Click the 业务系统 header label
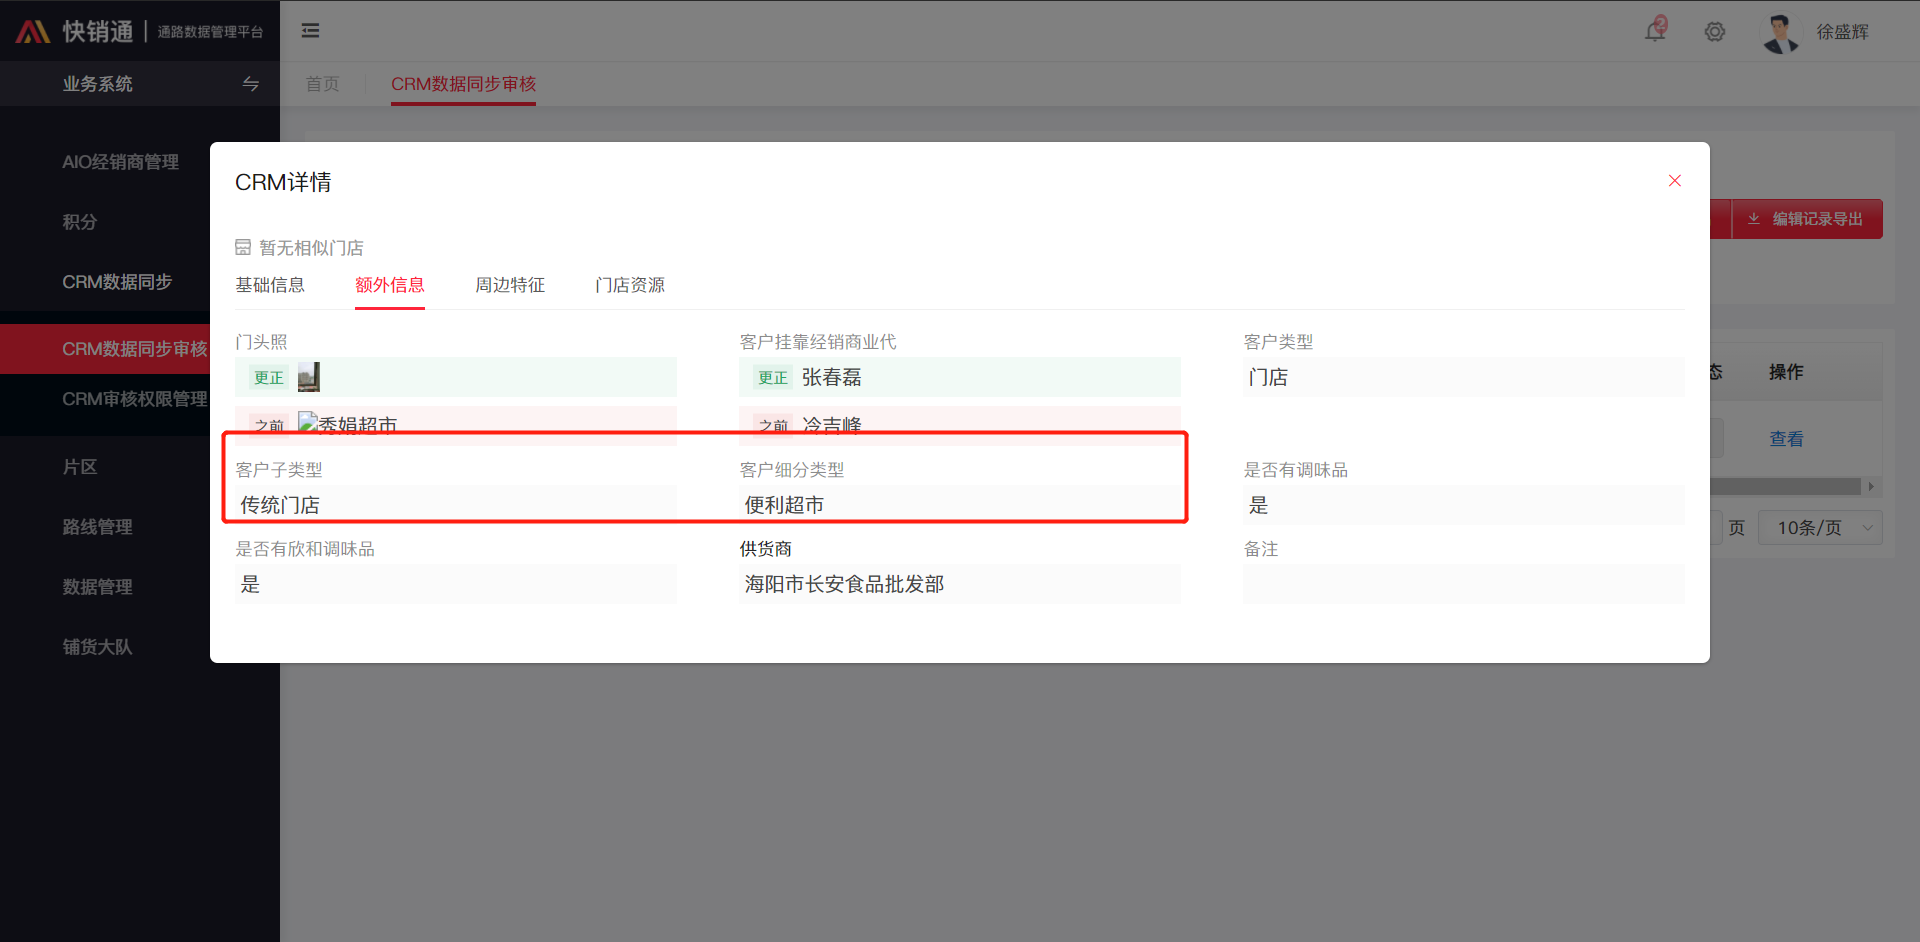Image resolution: width=1920 pixels, height=942 pixels. pos(97,84)
